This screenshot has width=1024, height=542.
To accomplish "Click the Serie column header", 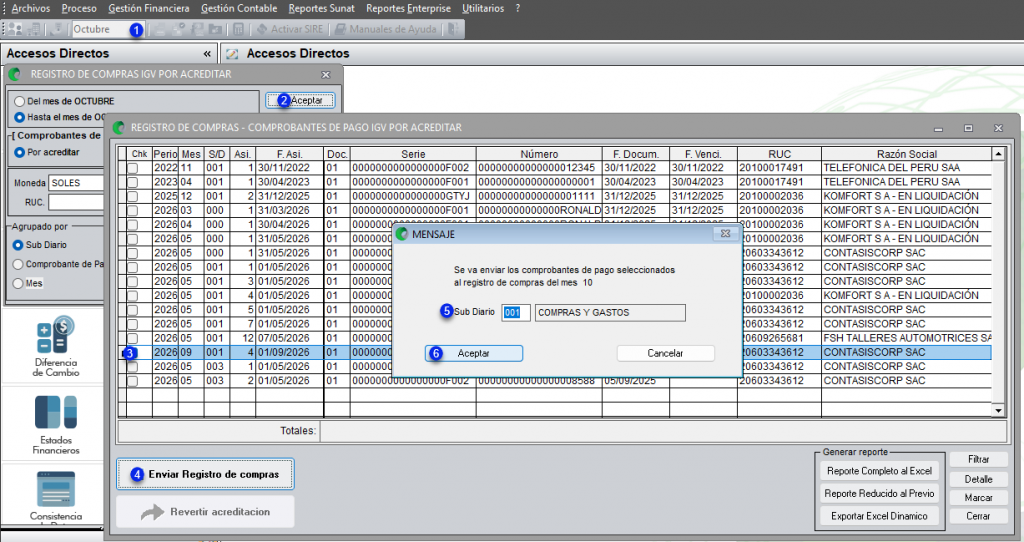I will 413,154.
